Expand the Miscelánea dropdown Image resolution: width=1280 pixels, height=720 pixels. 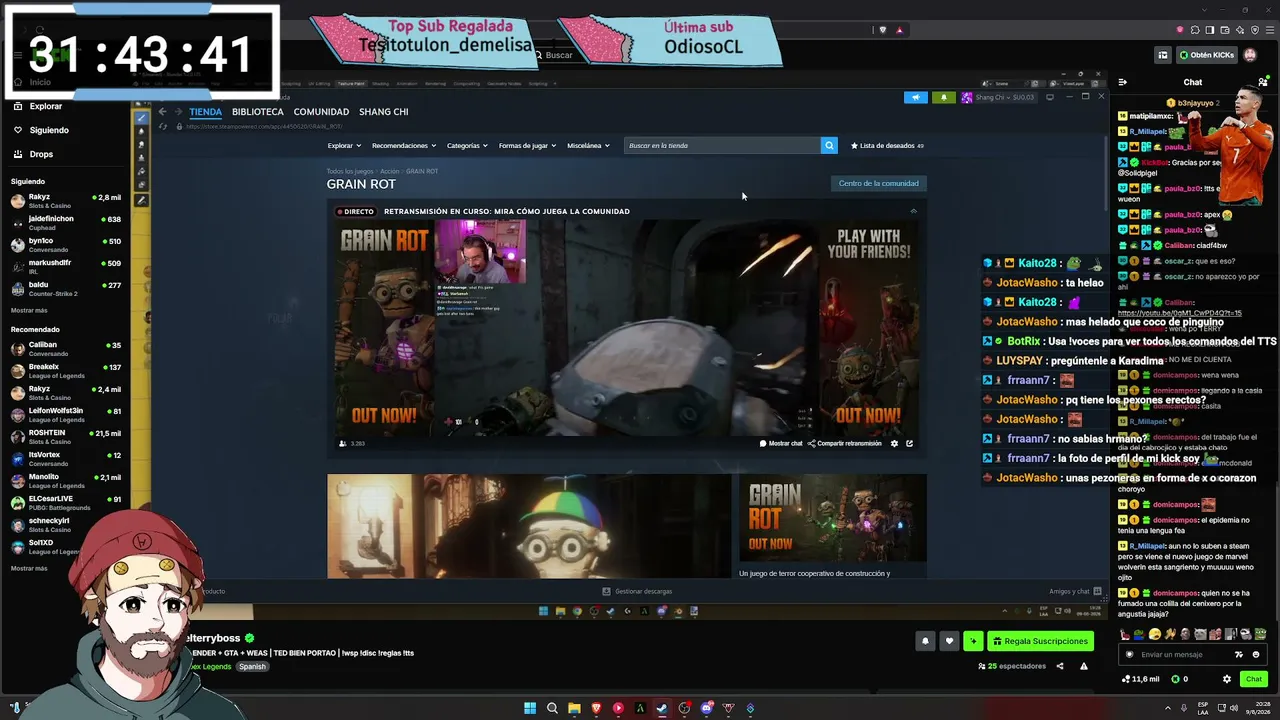pyautogui.click(x=588, y=146)
